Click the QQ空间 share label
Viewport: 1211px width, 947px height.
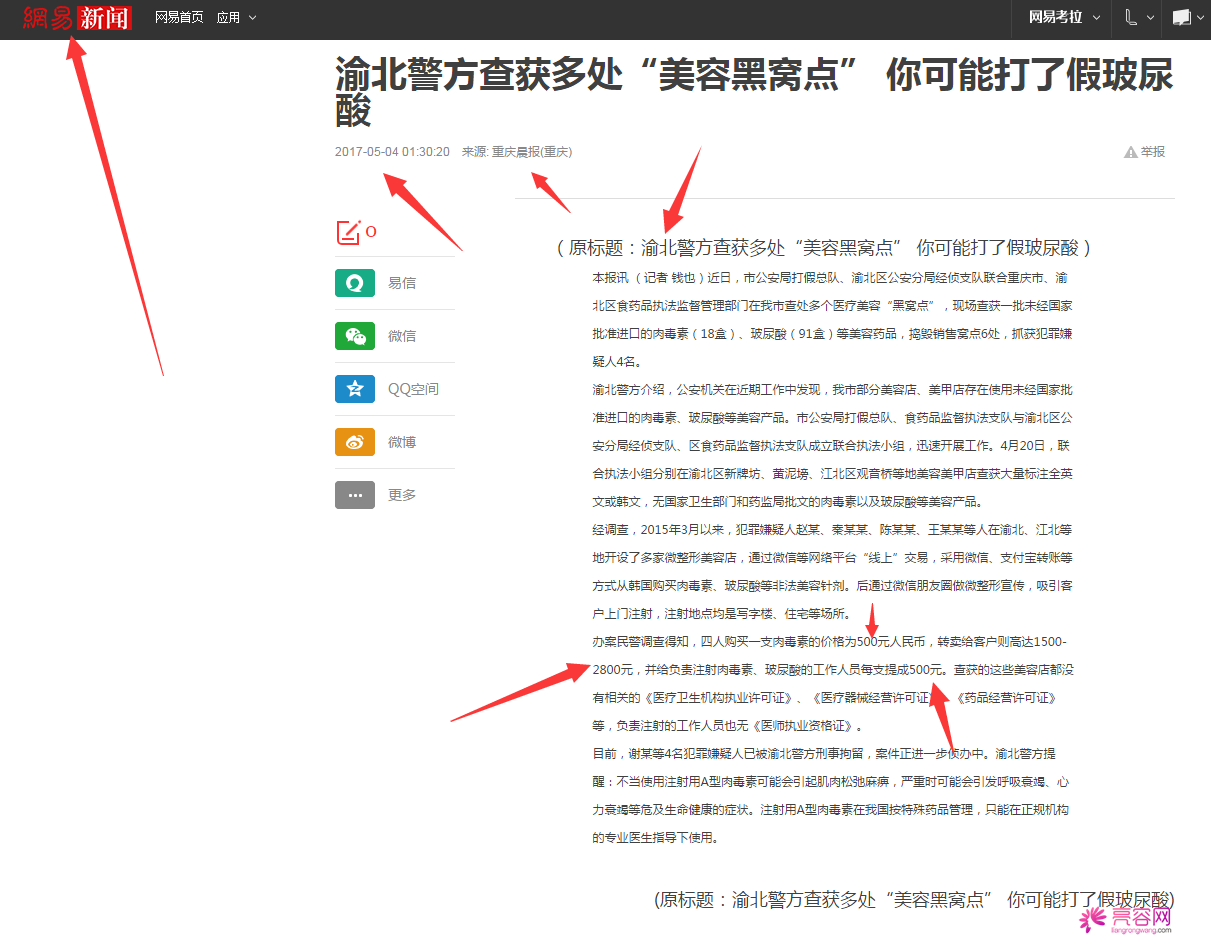pos(413,389)
